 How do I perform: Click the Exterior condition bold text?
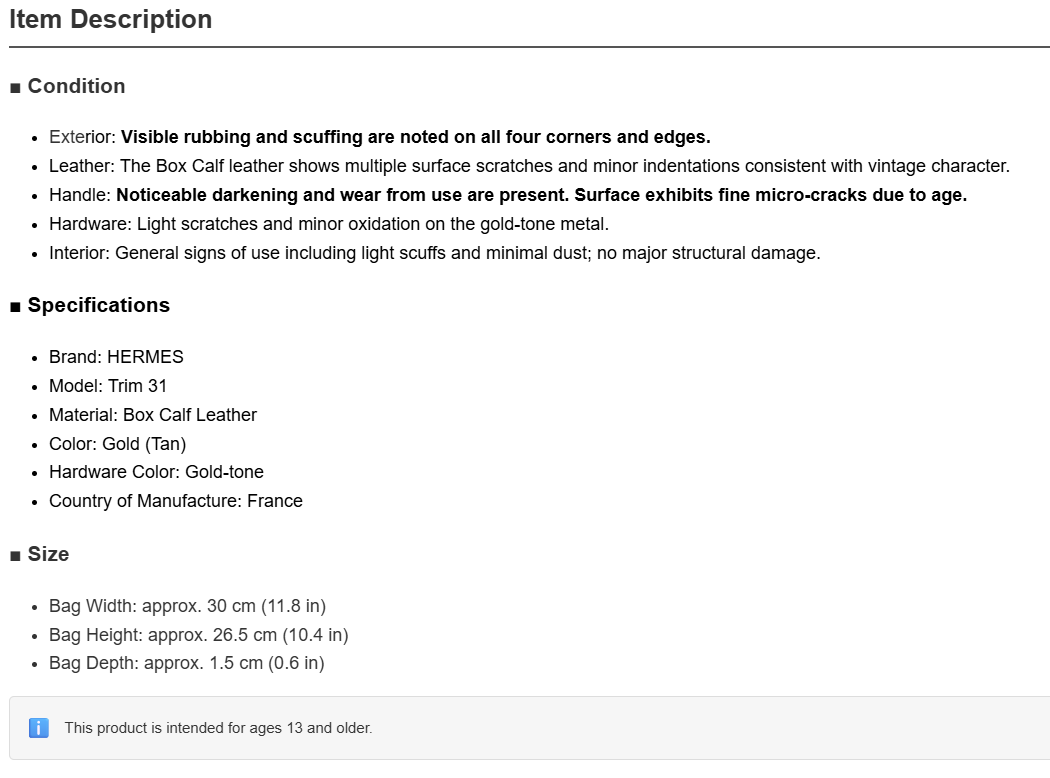[x=415, y=137]
